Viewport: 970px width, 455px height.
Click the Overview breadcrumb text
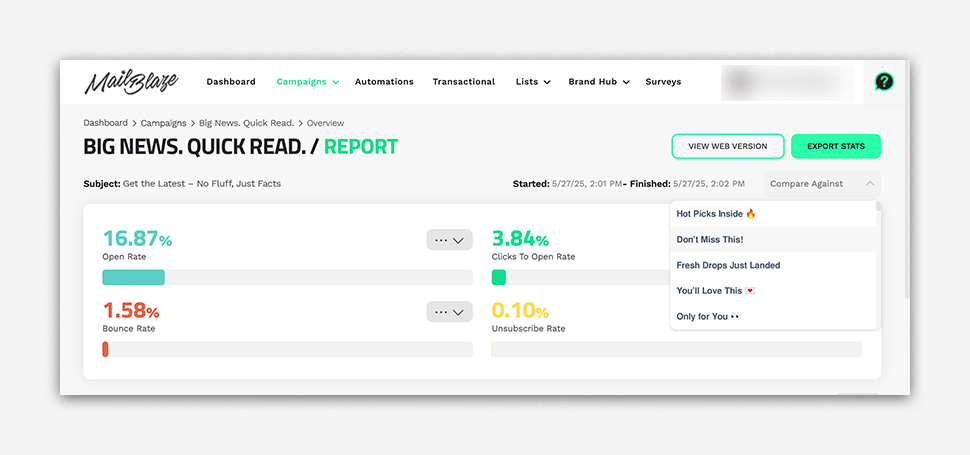point(325,123)
